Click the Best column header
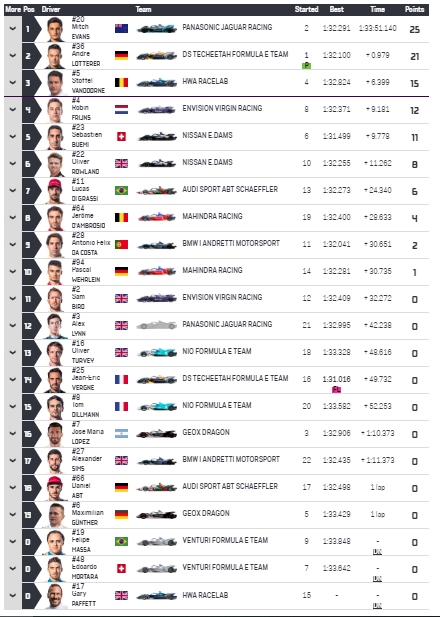 click(x=336, y=9)
